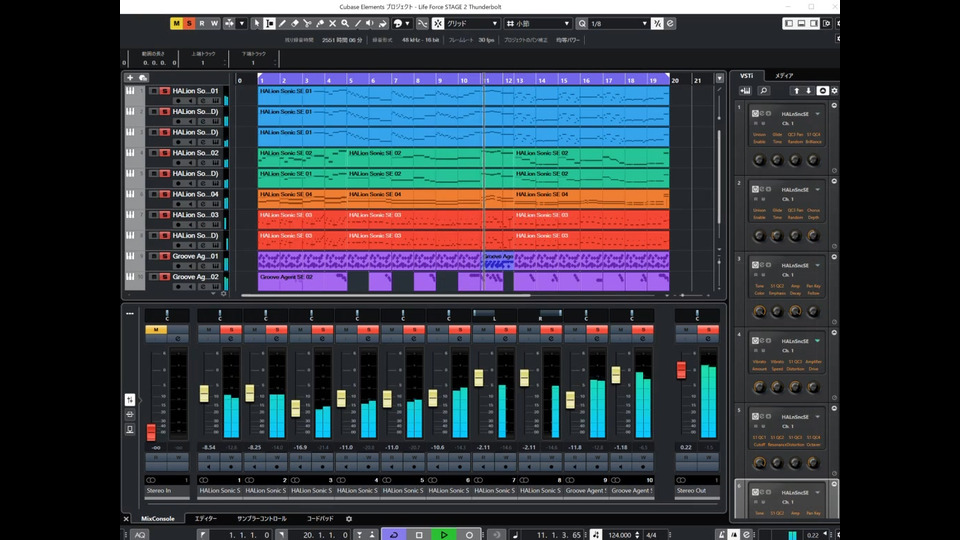Toggle the Cycle loop button in transport
Viewport: 960px width, 540px height.
click(394, 534)
